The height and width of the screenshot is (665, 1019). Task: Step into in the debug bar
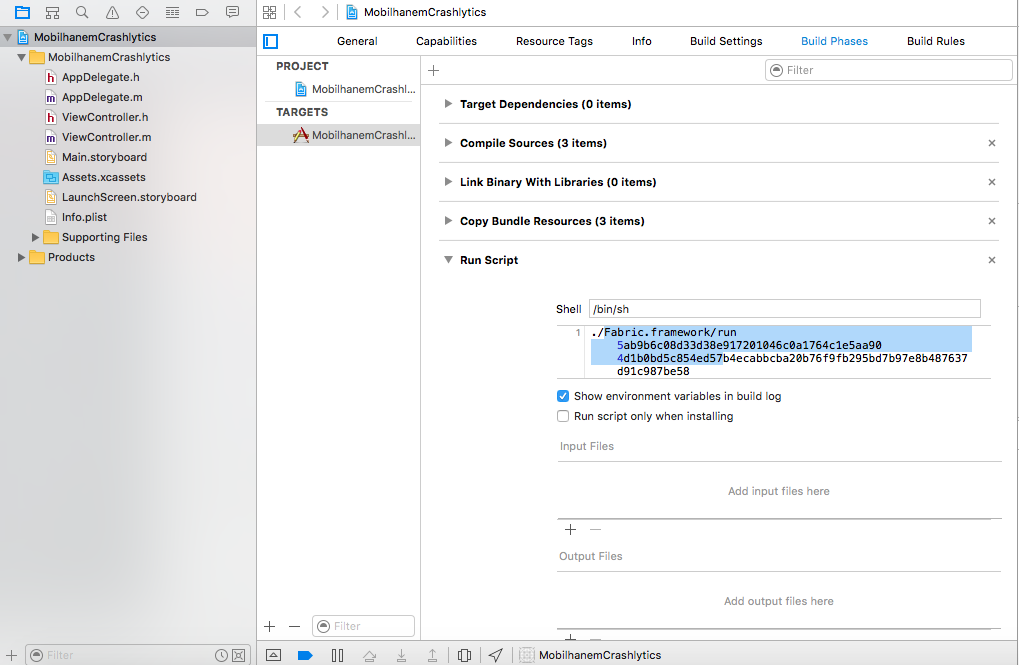pos(401,655)
